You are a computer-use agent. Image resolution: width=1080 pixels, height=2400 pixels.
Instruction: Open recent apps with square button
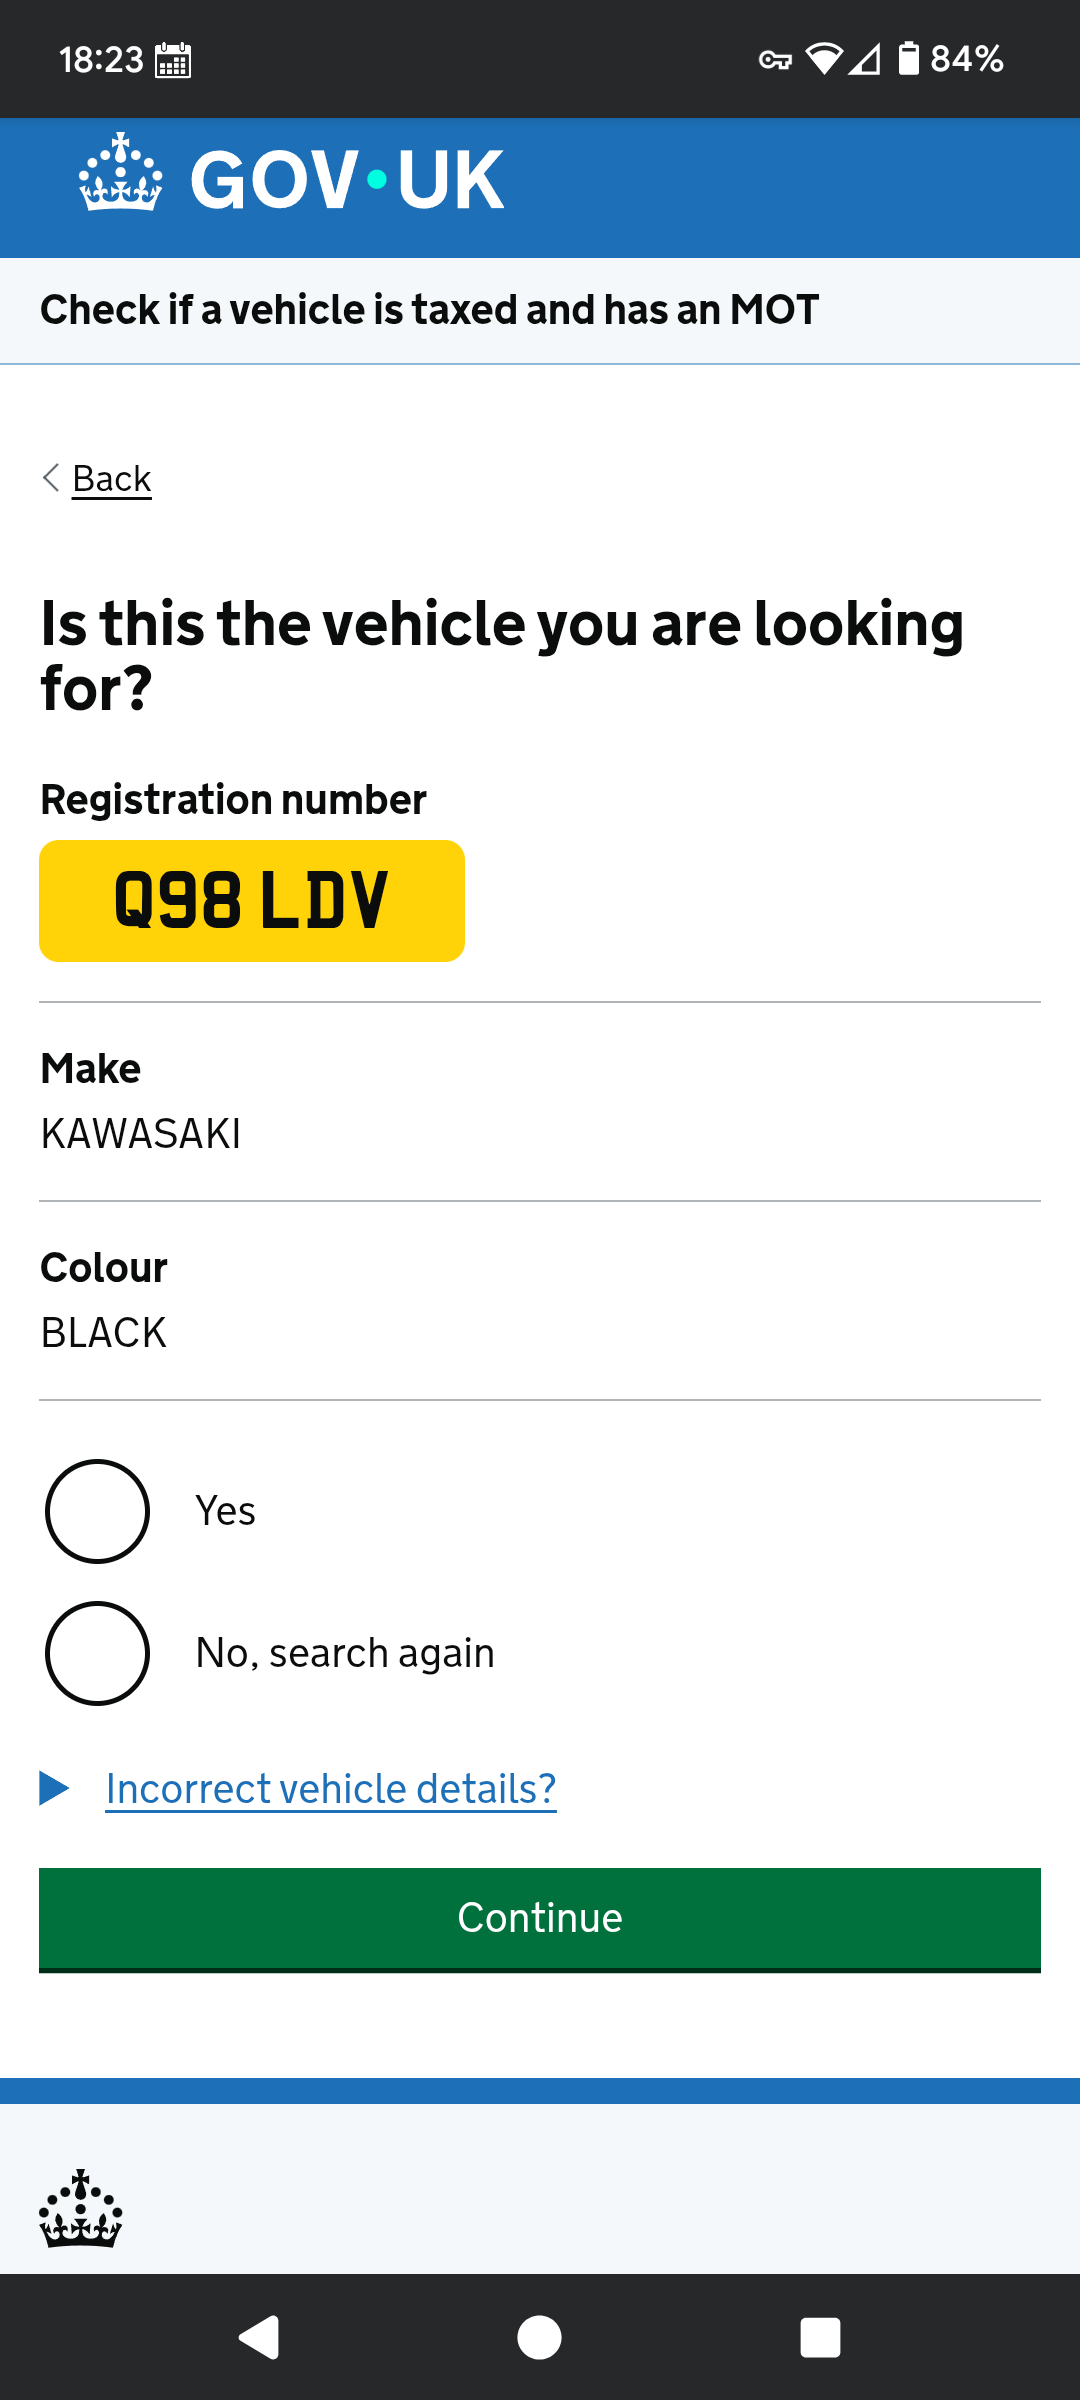click(x=820, y=2337)
